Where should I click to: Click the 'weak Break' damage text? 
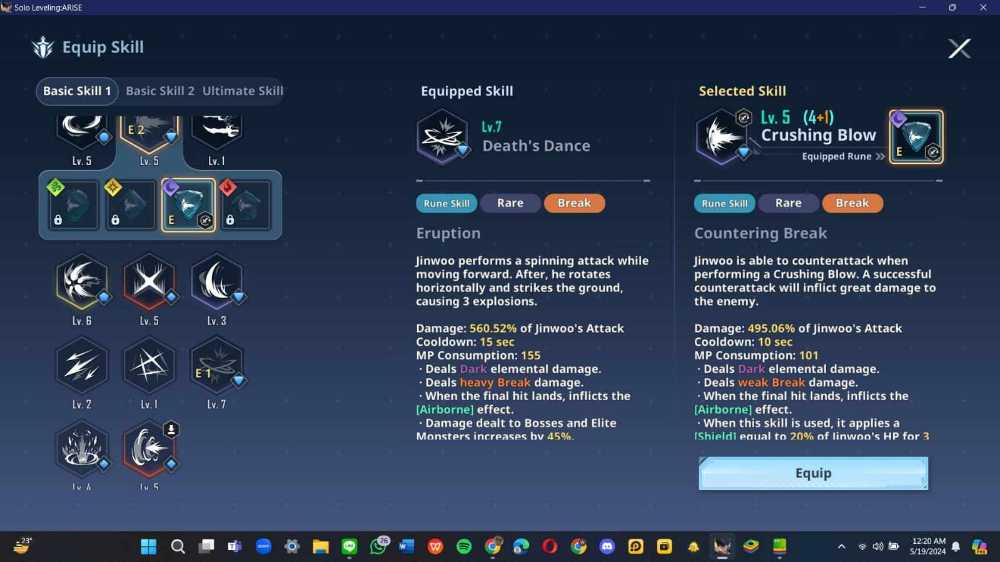pos(772,383)
